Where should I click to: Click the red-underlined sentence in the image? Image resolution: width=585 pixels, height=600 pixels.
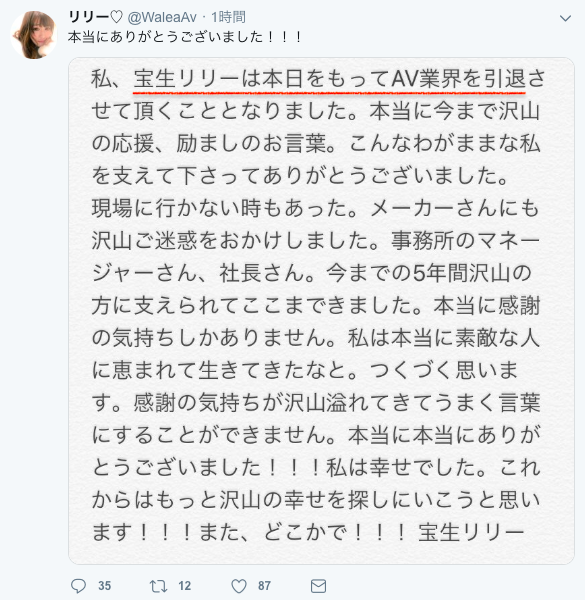pyautogui.click(x=329, y=79)
